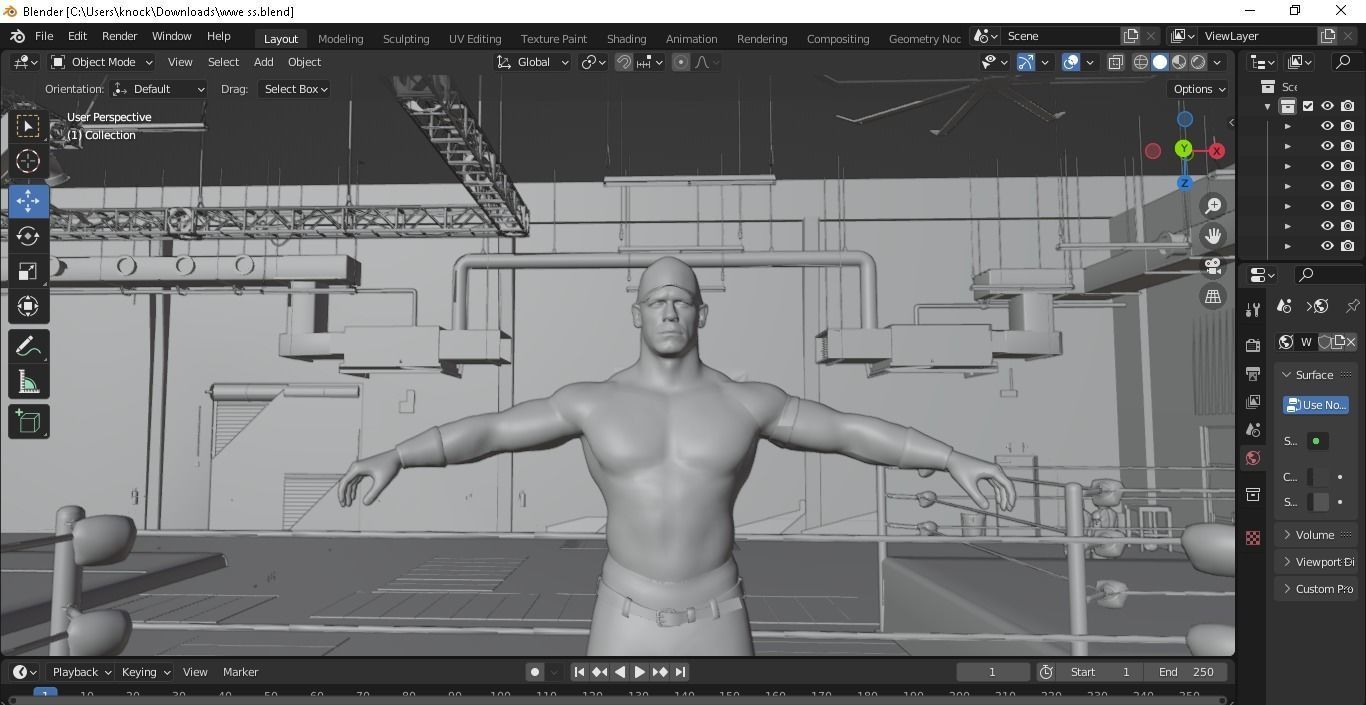Switch orthographic/perspective with the grid icon

pos(1213,296)
